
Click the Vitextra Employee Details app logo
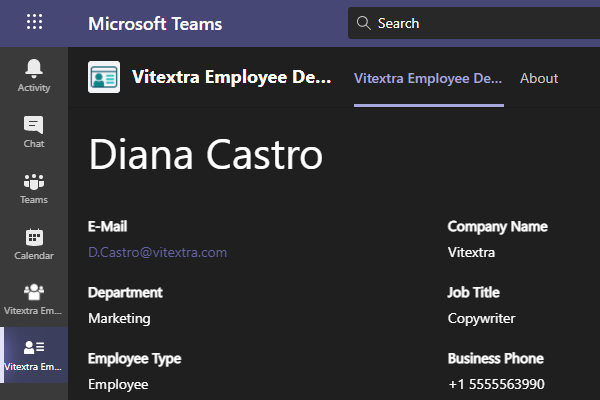pyautogui.click(x=104, y=77)
